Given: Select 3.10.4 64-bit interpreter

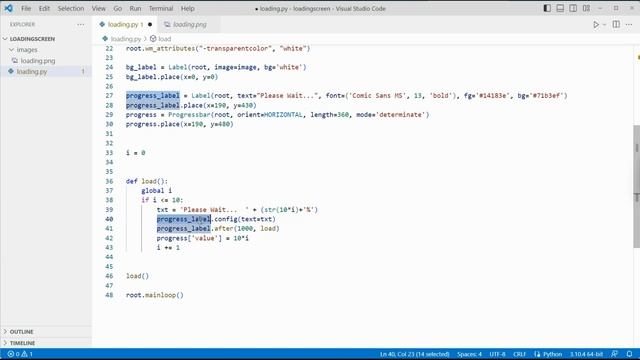Looking at the screenshot, I should tap(586, 354).
